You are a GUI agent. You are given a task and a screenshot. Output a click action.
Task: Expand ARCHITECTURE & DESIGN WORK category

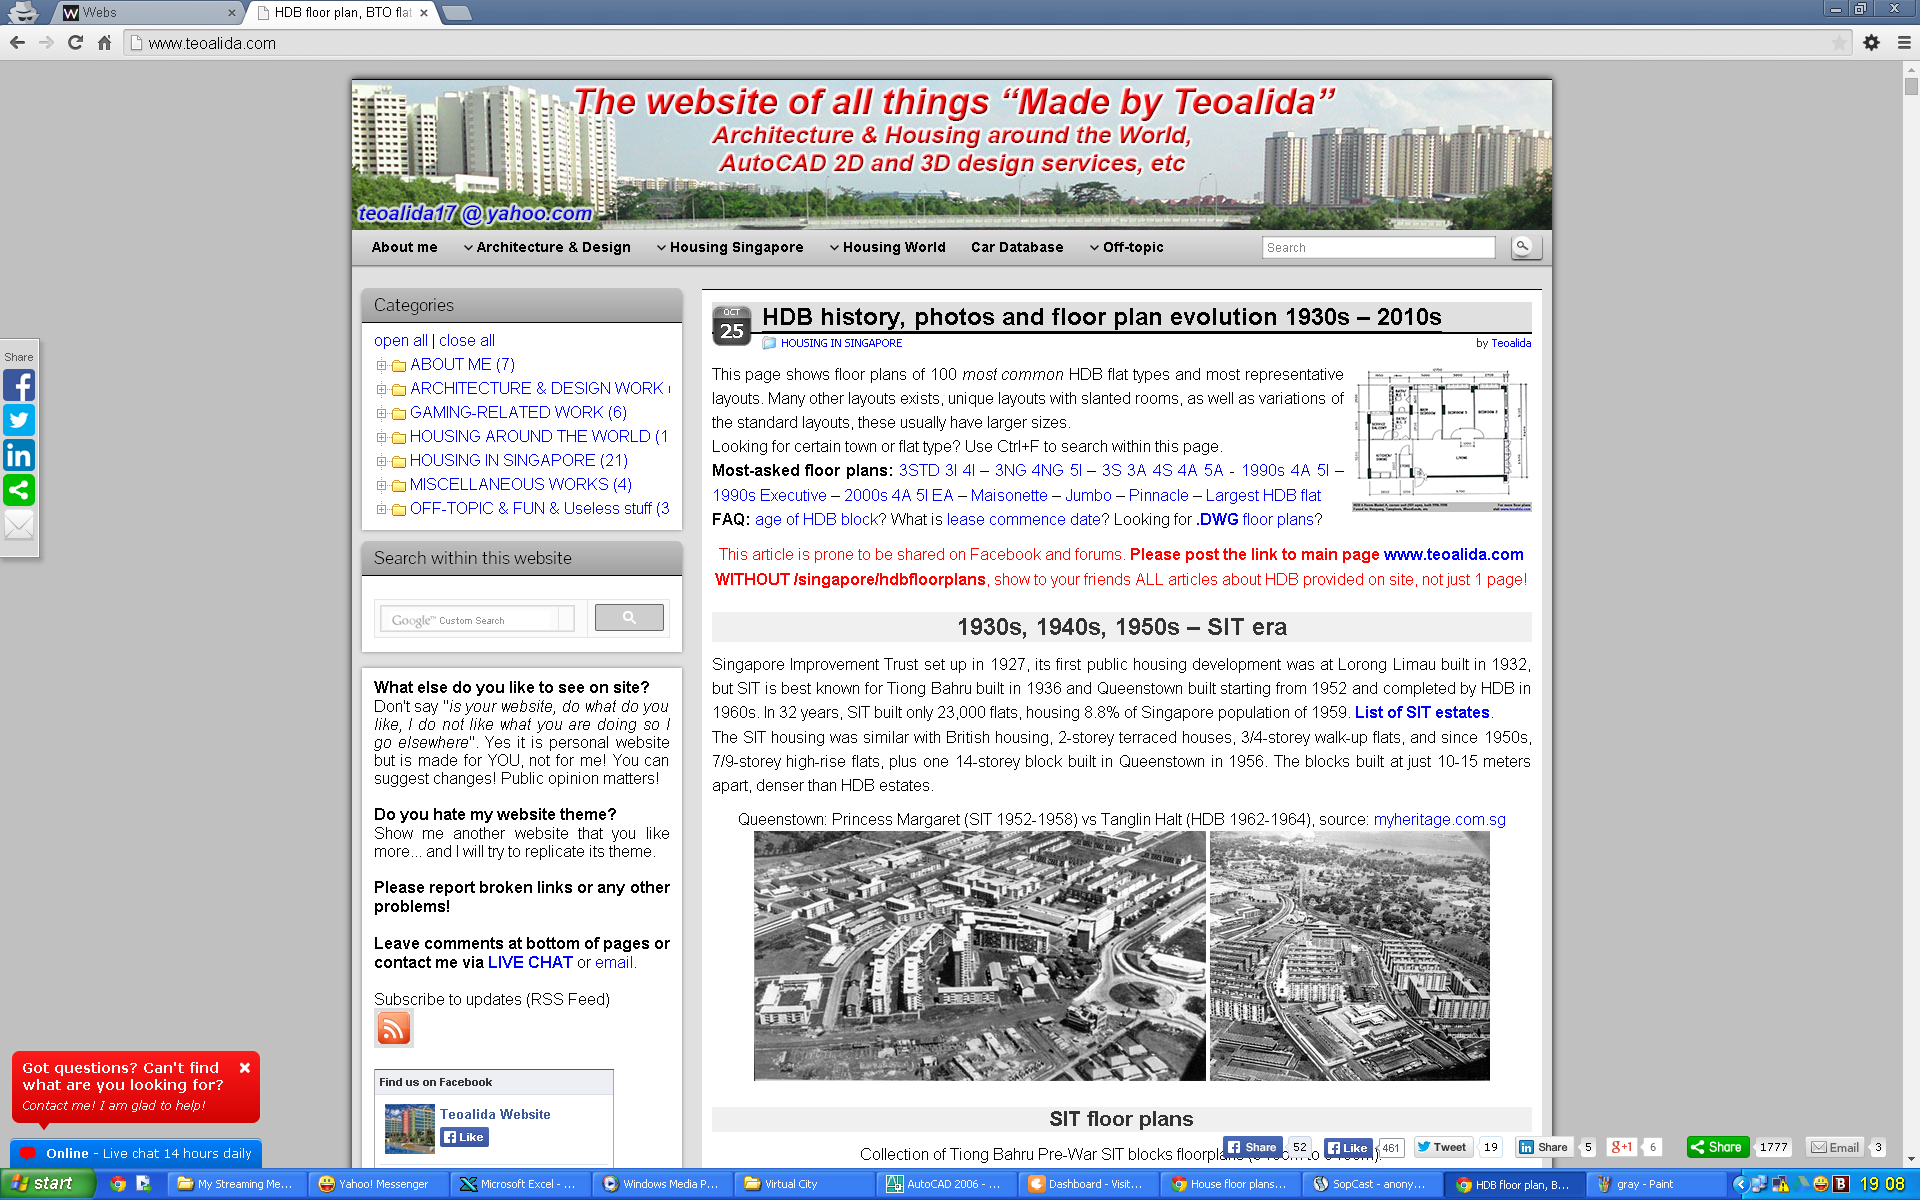[x=381, y=389]
